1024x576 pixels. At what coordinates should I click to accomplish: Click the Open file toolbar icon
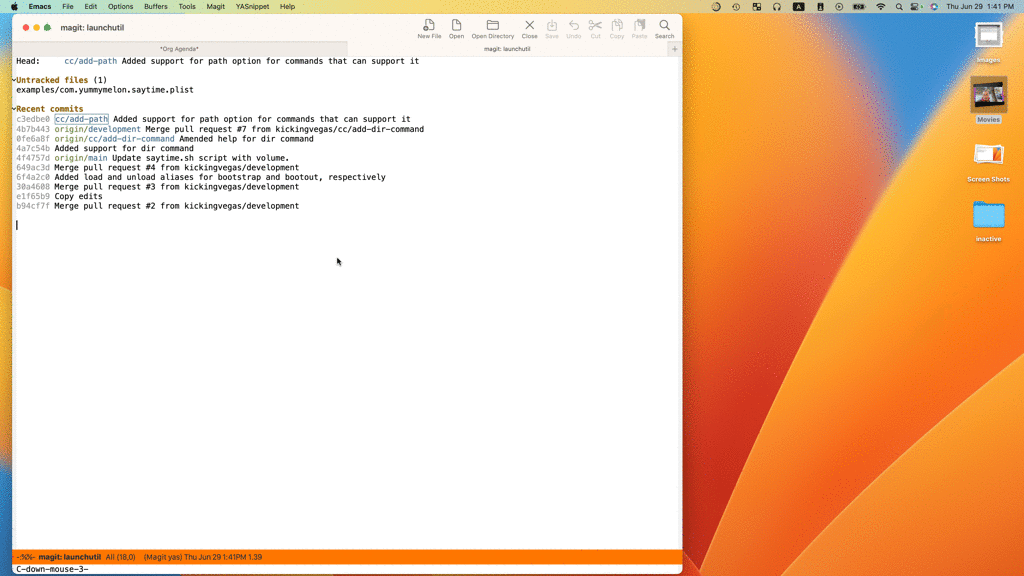[456, 29]
